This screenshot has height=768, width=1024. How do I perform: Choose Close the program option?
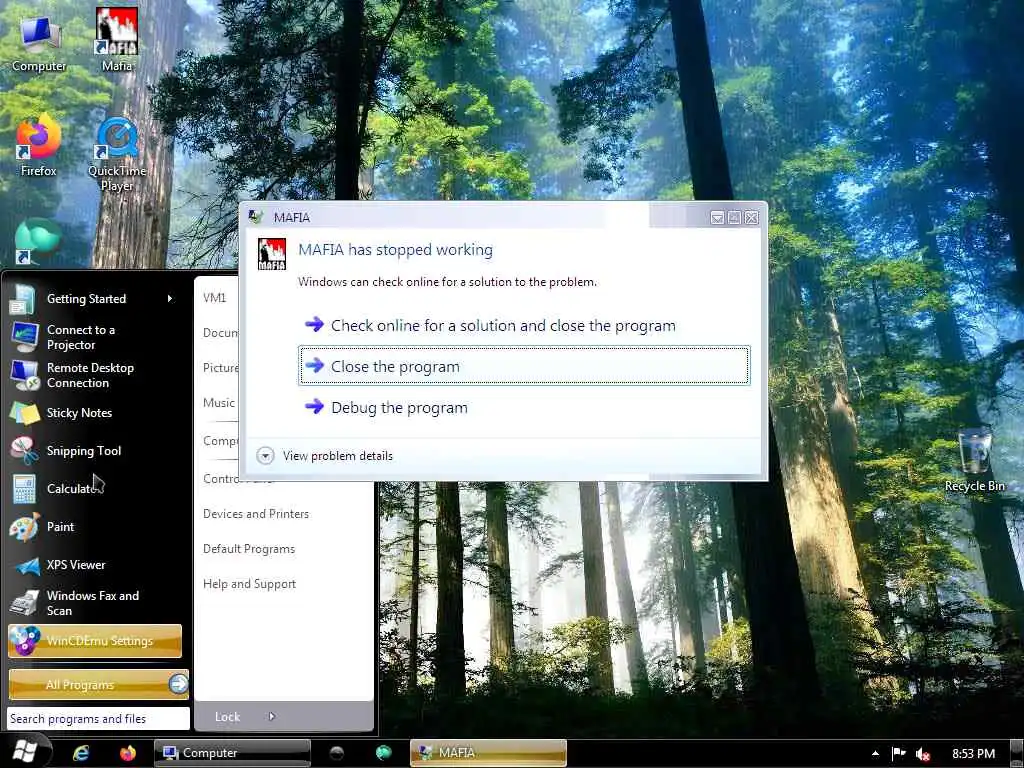524,366
